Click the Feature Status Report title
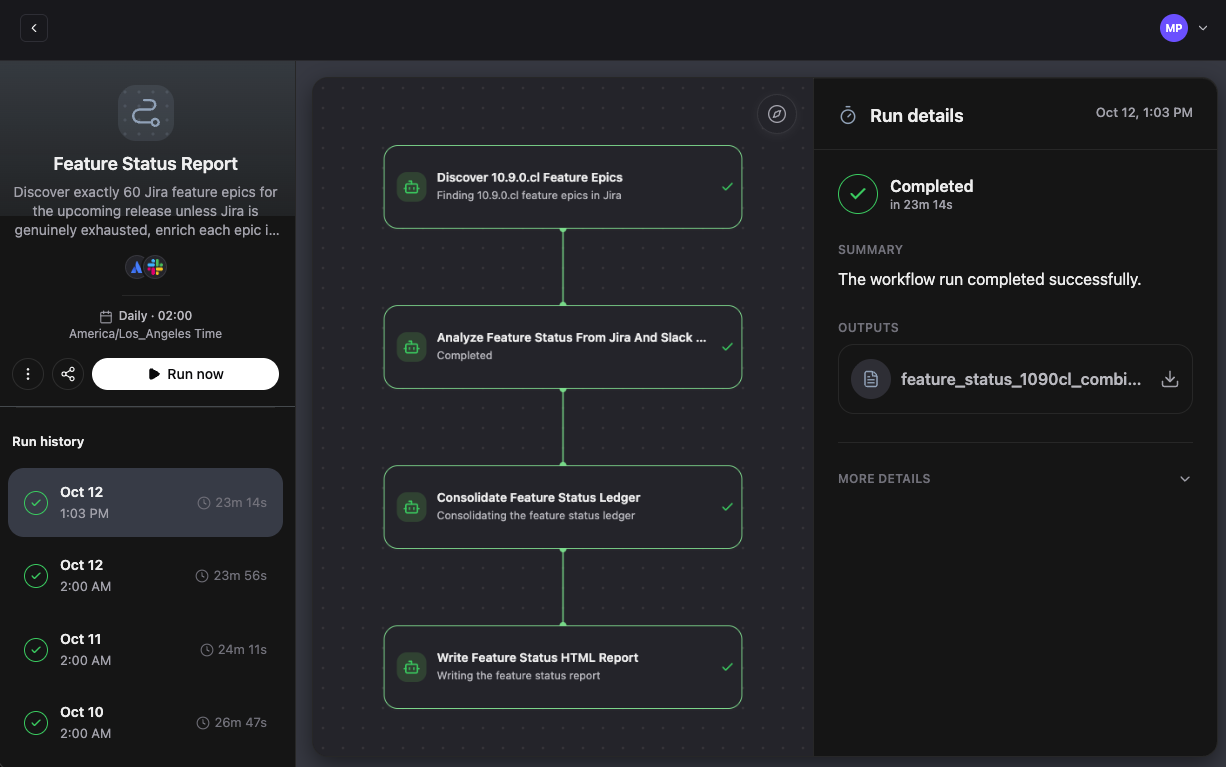Viewport: 1226px width, 767px height. pos(146,164)
